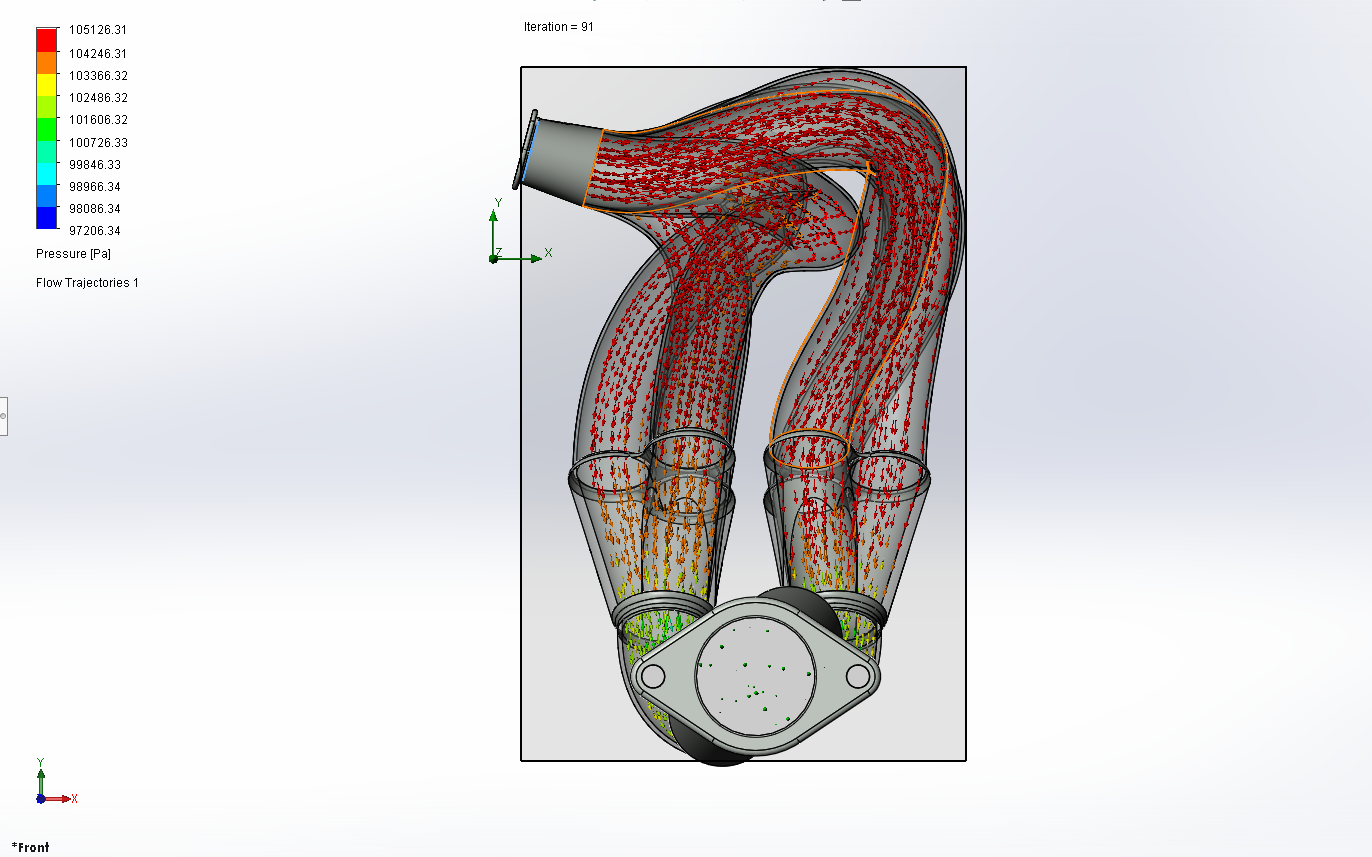Click the Flow Trajectories 1 label
This screenshot has height=857, width=1372.
pyautogui.click(x=87, y=283)
